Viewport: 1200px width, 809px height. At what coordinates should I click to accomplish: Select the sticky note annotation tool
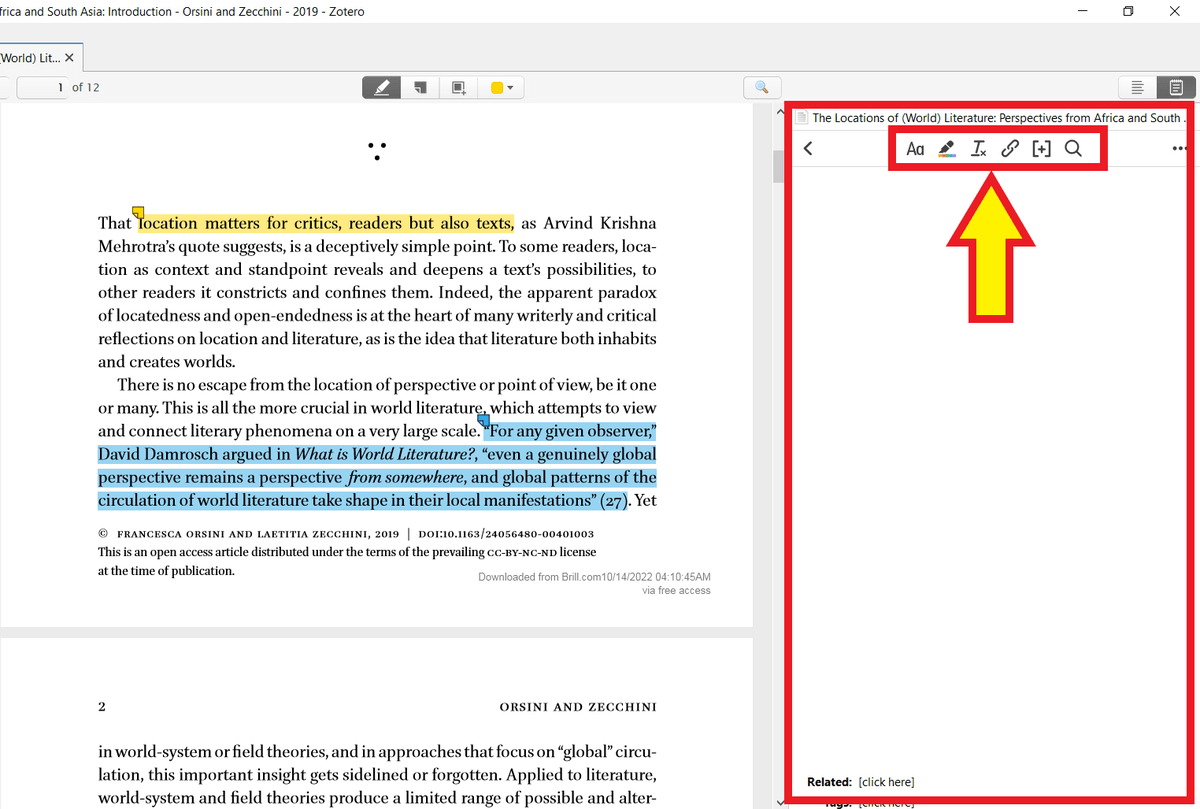[419, 87]
